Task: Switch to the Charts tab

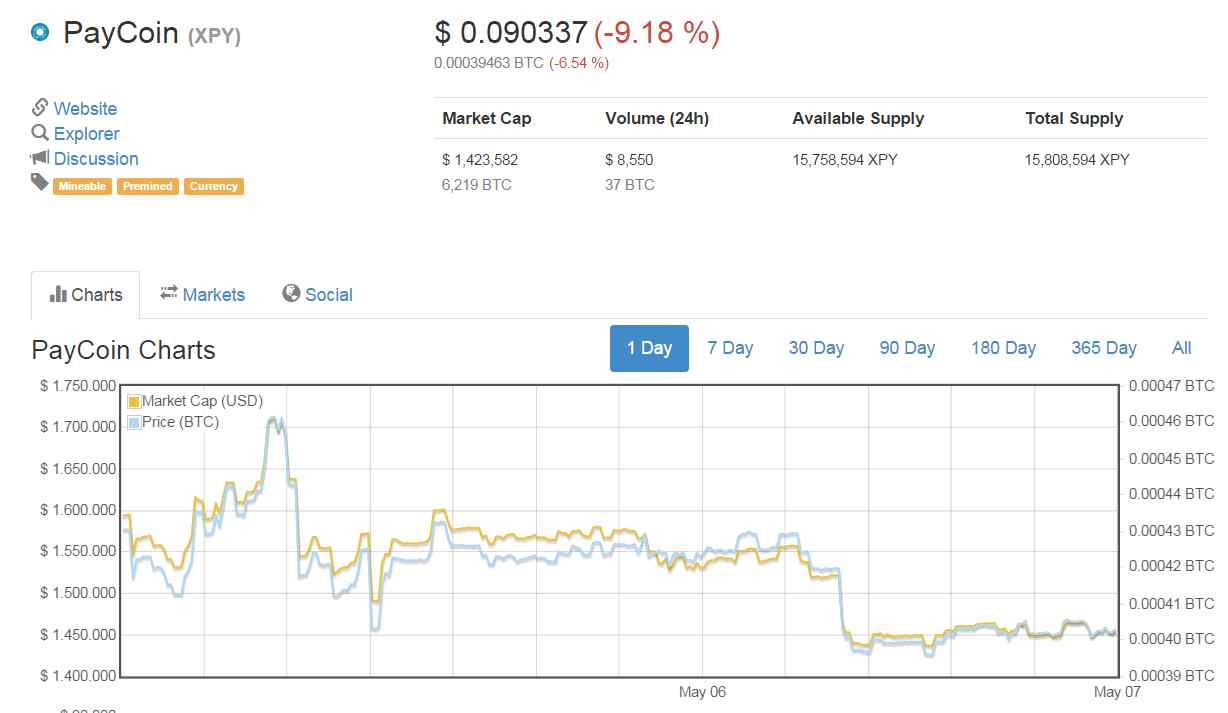Action: coord(86,295)
